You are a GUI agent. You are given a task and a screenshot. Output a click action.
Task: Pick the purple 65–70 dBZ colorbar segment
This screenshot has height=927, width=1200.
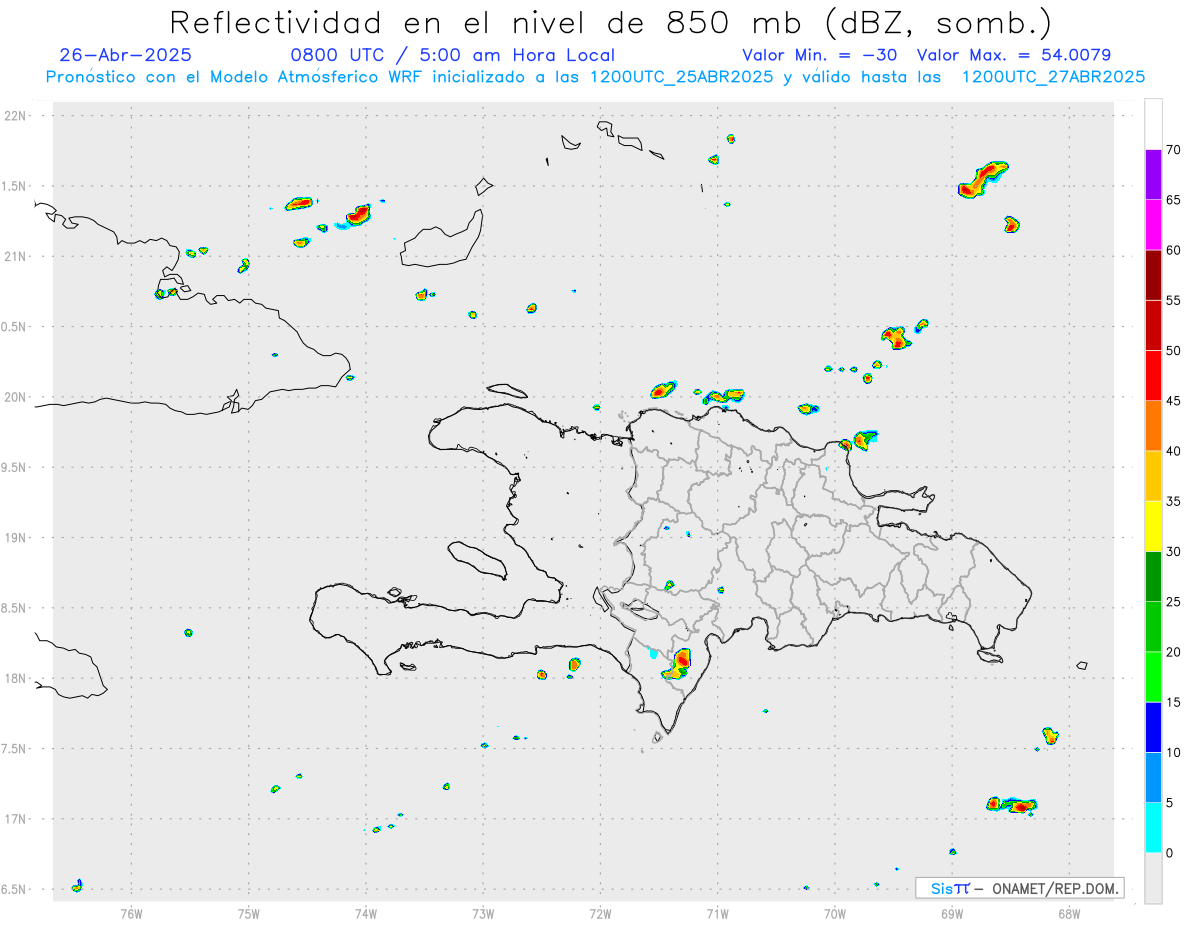pos(1153,175)
